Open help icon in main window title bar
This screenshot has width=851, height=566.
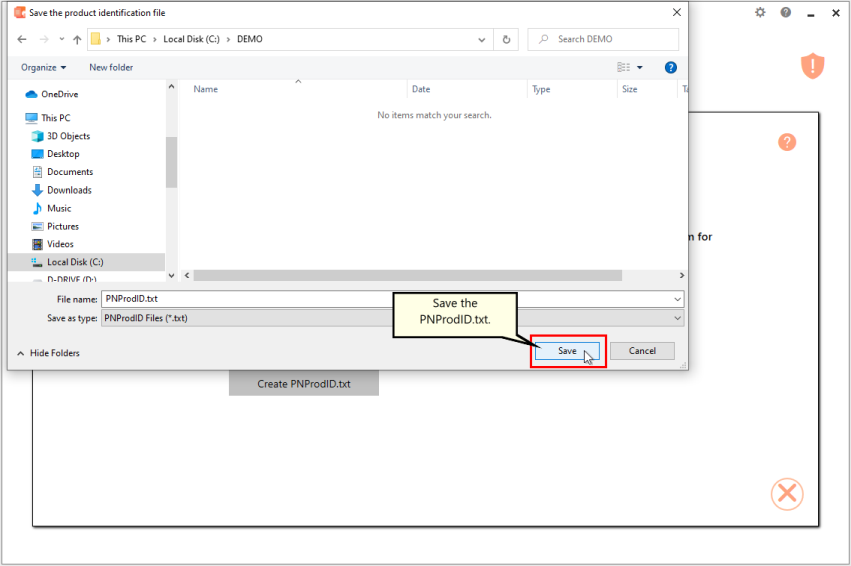tap(785, 12)
